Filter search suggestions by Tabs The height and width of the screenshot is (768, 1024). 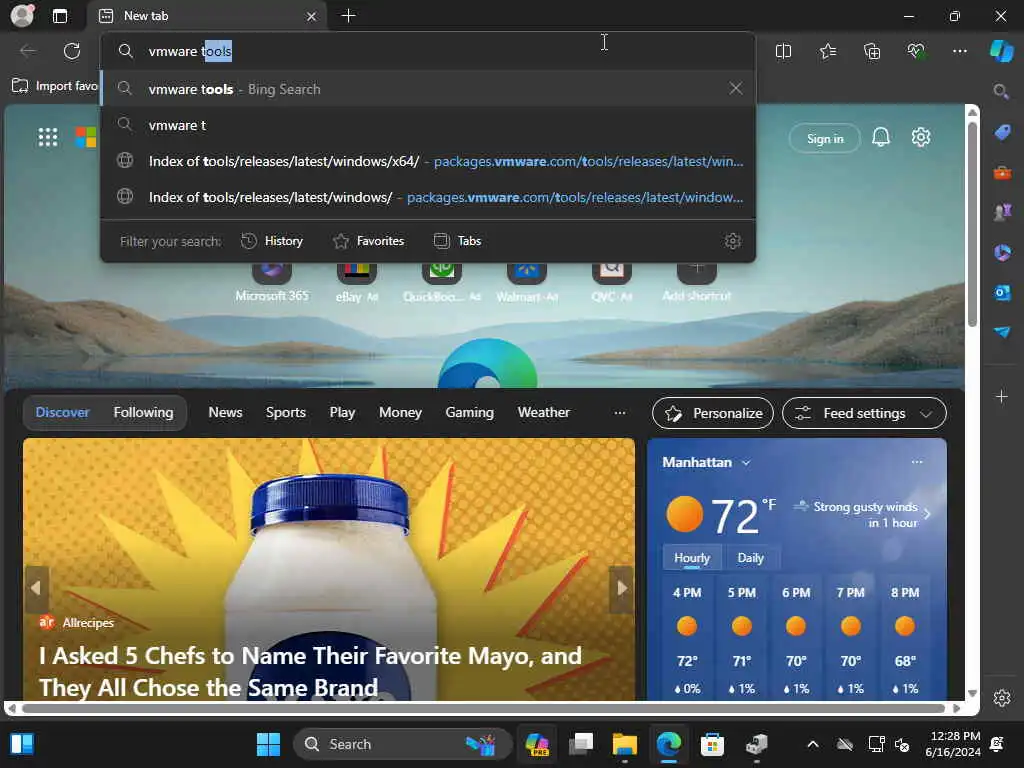(x=458, y=241)
